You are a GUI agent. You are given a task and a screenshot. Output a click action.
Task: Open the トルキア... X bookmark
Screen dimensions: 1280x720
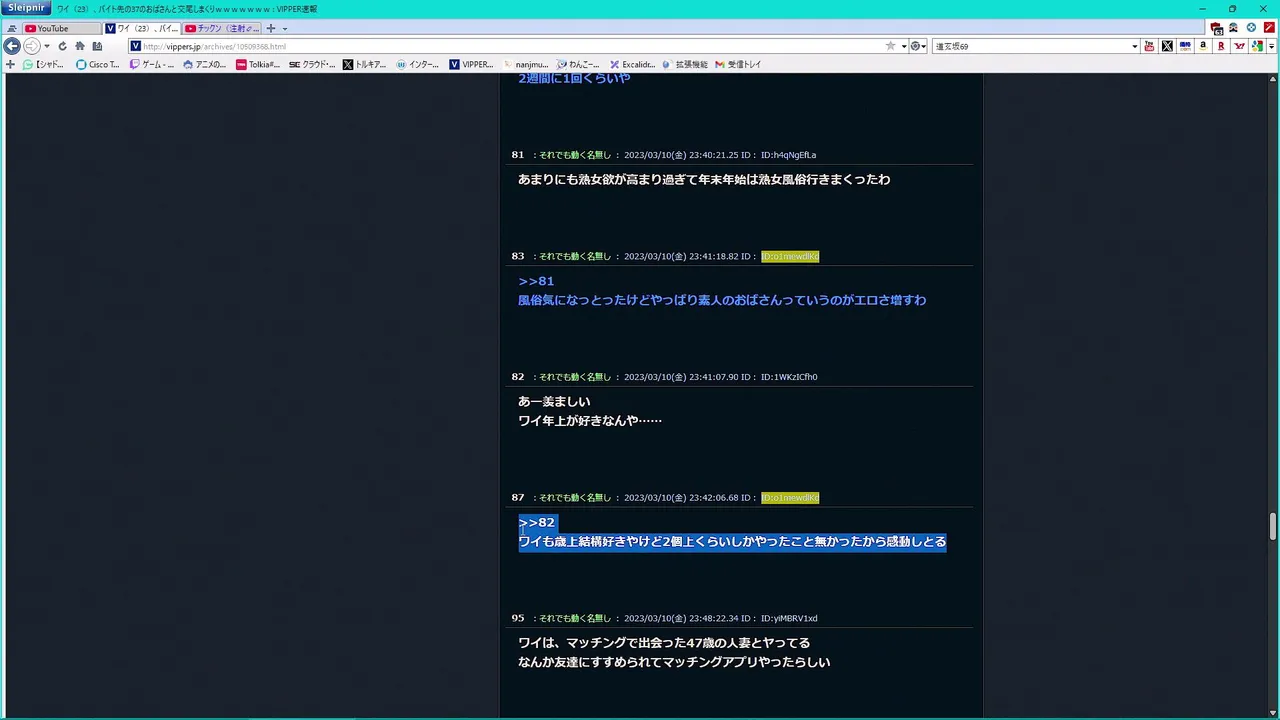364,64
